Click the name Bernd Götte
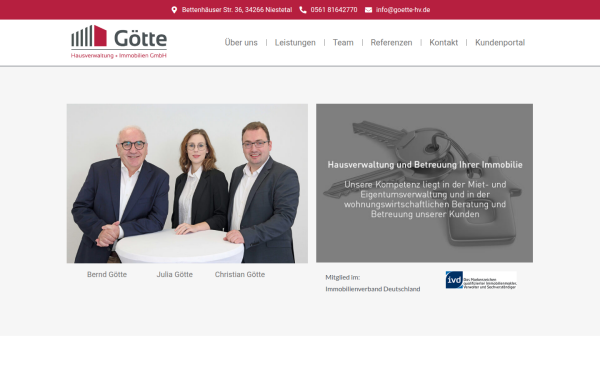Viewport: 600px width, 375px height. pyautogui.click(x=107, y=274)
